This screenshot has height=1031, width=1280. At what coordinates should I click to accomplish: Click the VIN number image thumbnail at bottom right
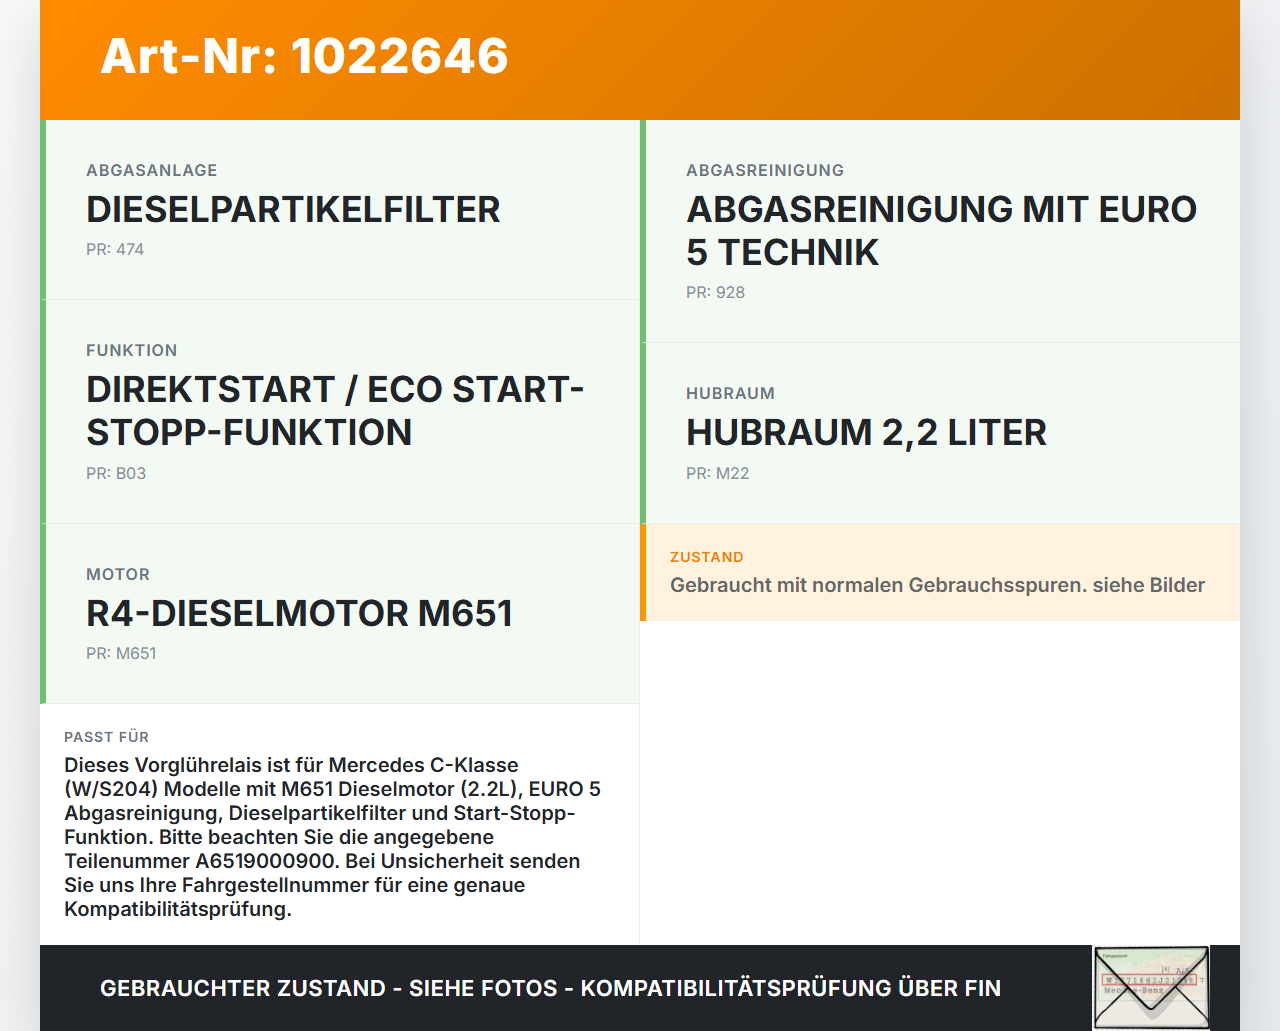1151,988
